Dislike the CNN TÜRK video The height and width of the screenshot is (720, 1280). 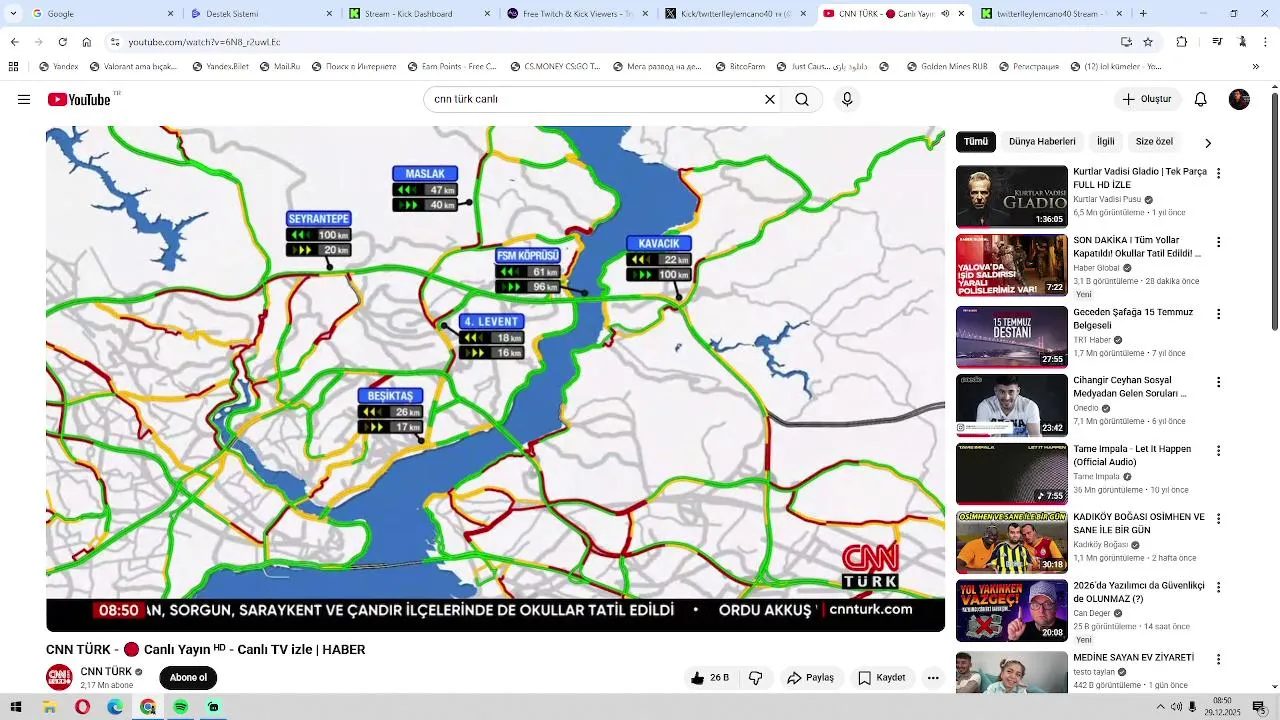click(x=756, y=677)
